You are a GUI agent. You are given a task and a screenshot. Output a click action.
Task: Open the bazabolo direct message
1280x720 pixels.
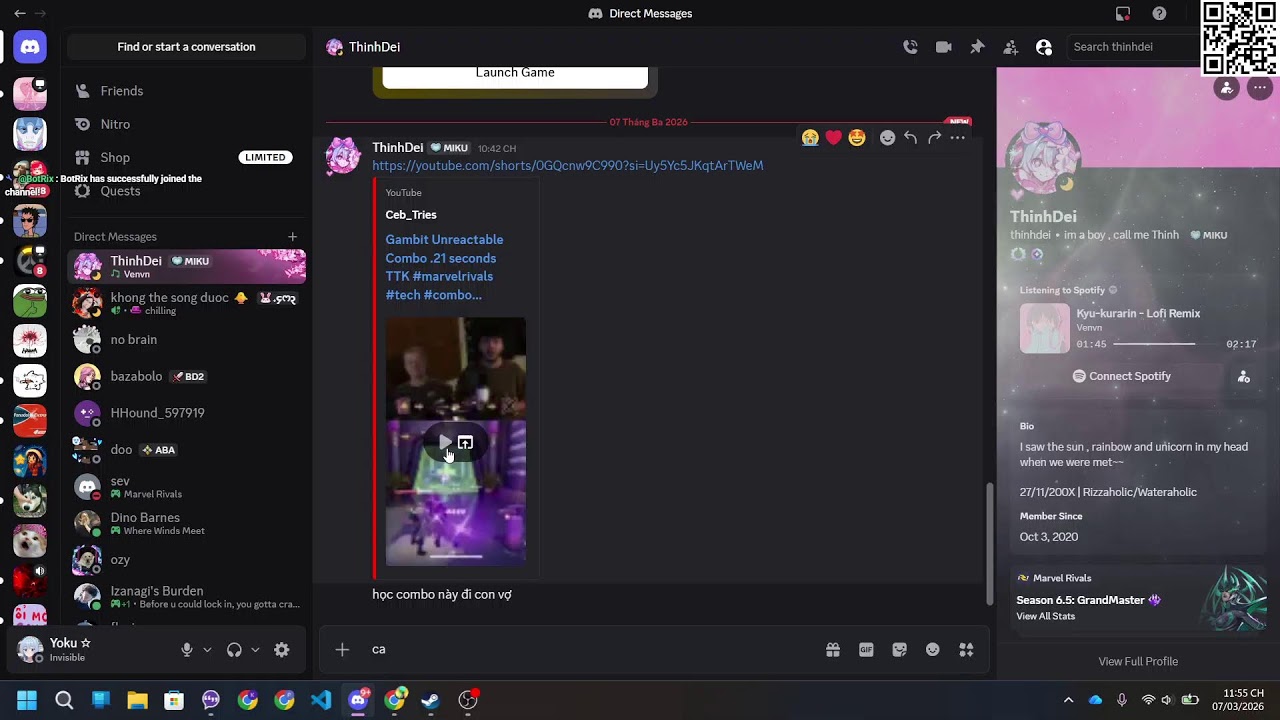(x=186, y=377)
